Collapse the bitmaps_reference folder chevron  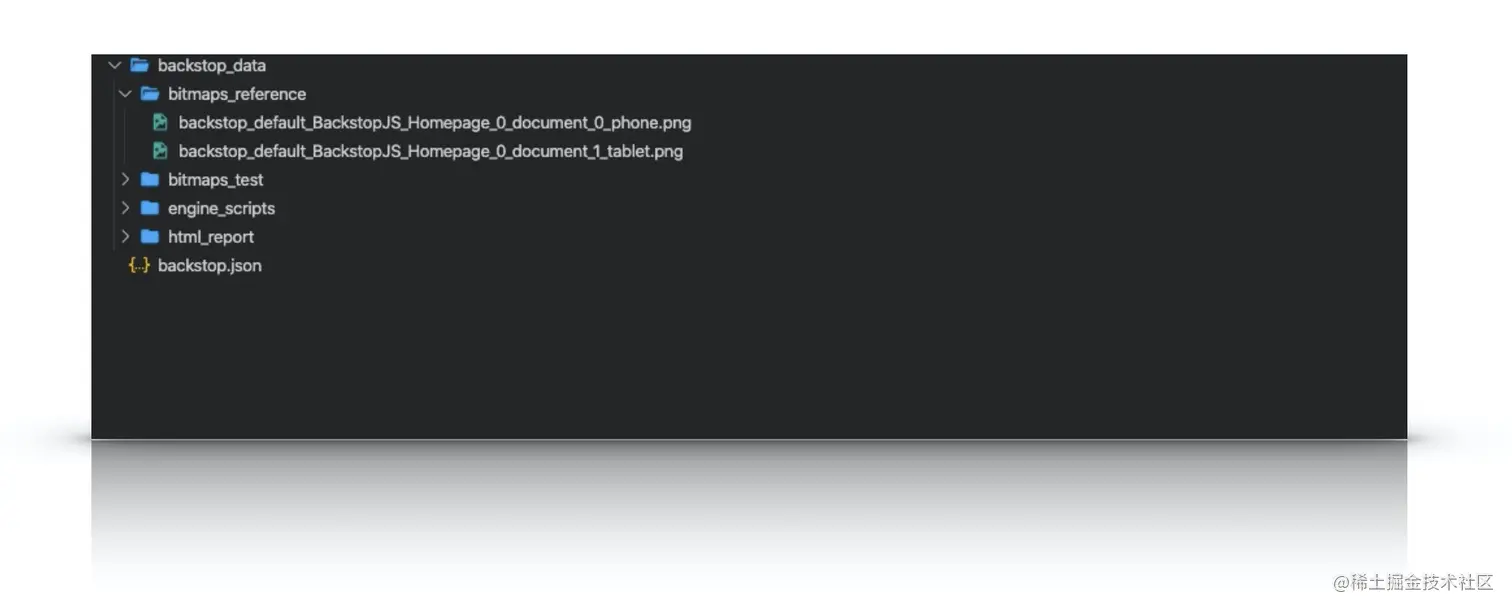click(x=125, y=94)
